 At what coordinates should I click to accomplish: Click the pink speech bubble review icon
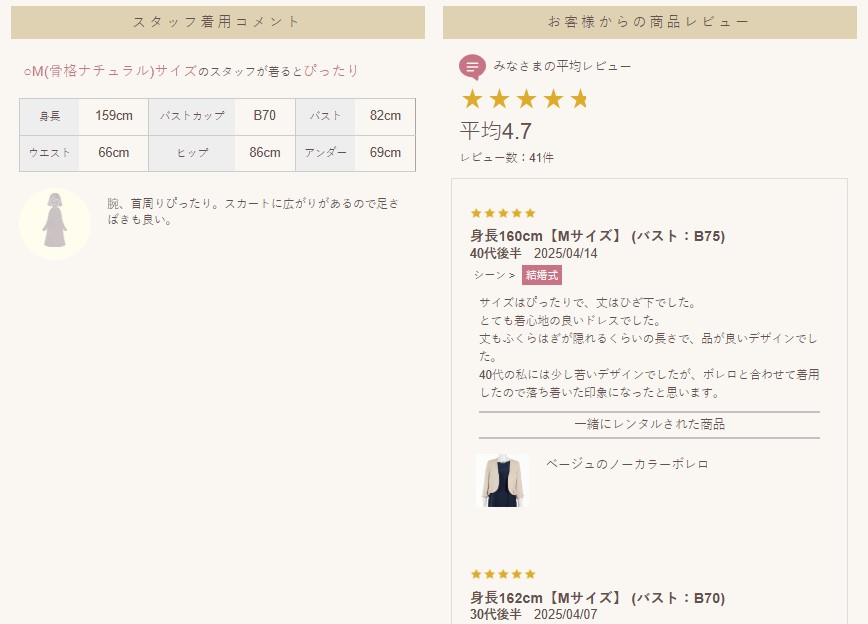click(472, 67)
